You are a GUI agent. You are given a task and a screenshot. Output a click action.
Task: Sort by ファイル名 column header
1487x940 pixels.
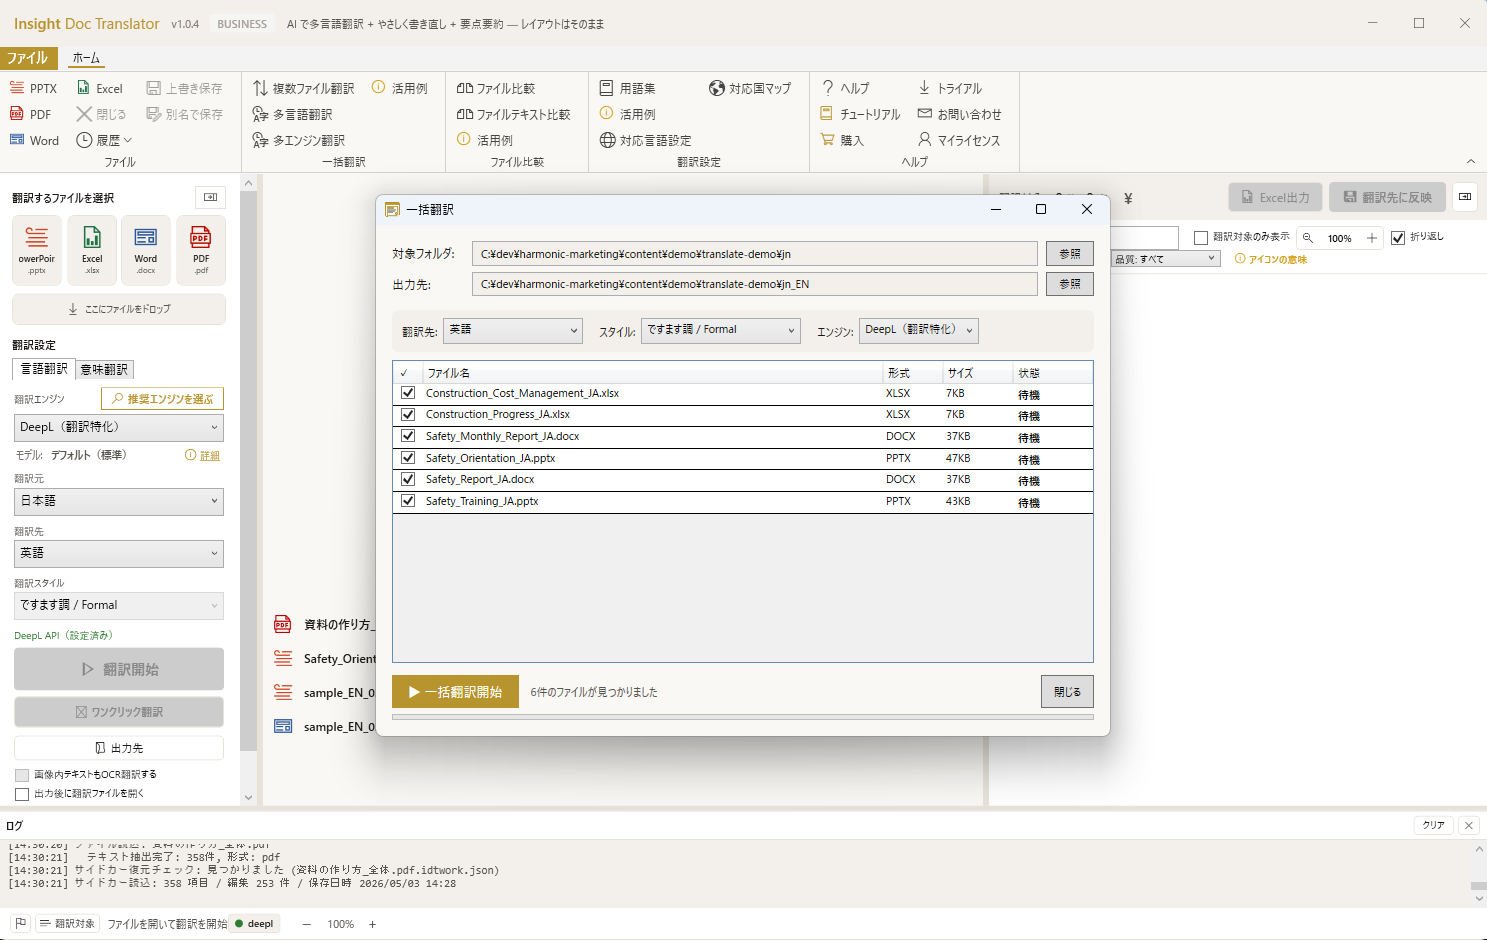click(651, 373)
